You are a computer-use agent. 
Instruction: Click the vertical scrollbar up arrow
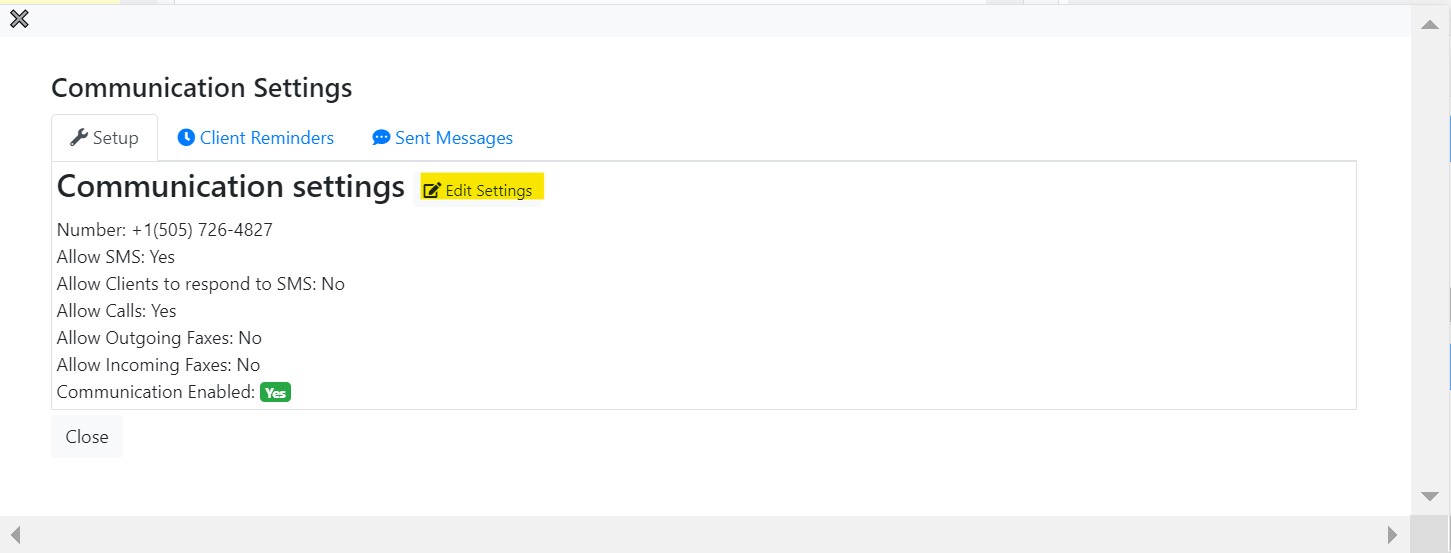[1430, 24]
